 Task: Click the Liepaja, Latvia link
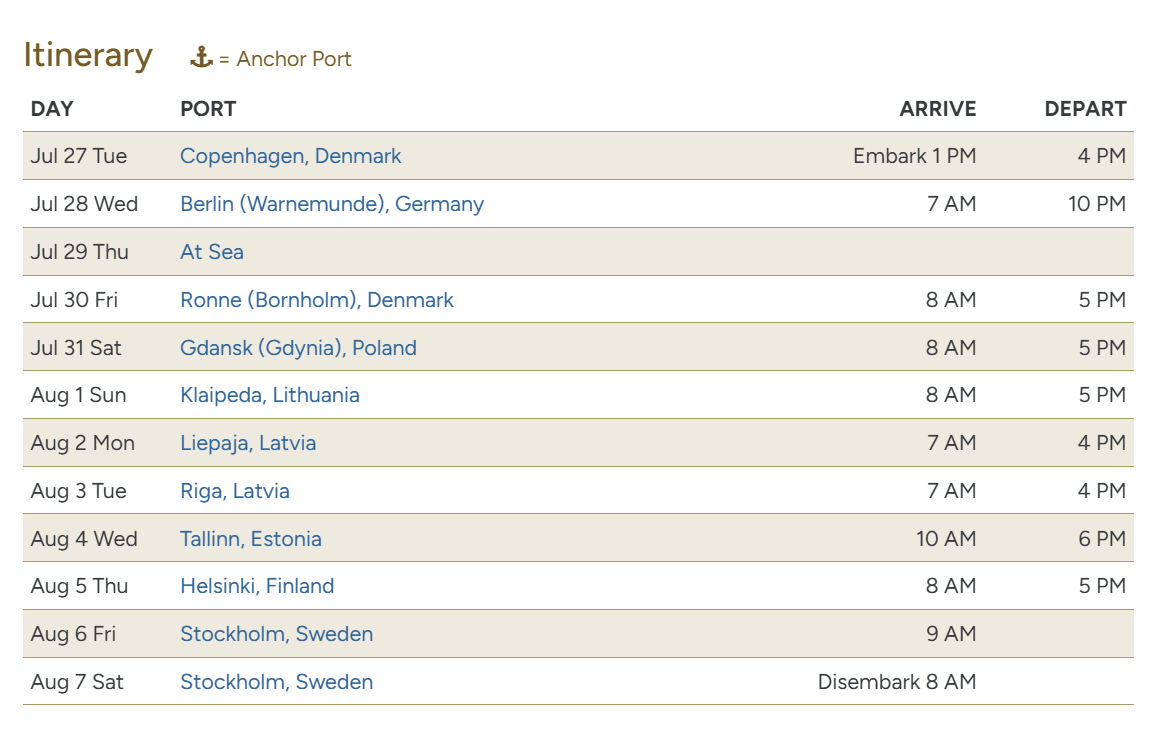pyautogui.click(x=248, y=443)
